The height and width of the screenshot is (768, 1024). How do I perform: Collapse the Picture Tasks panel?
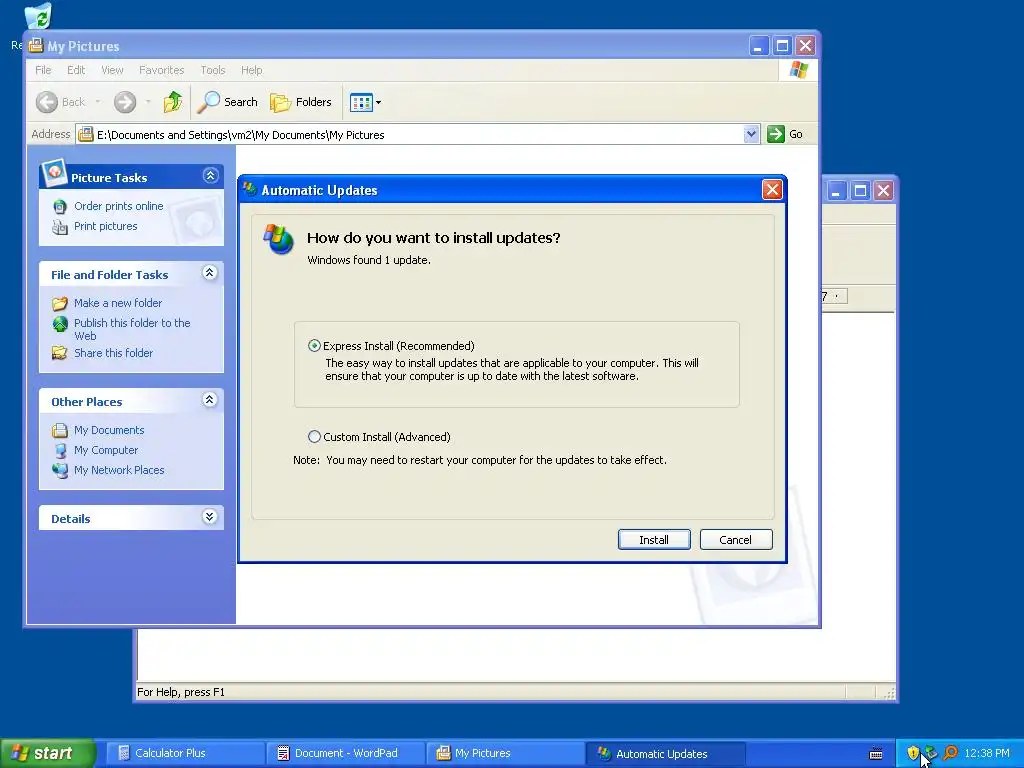click(210, 176)
